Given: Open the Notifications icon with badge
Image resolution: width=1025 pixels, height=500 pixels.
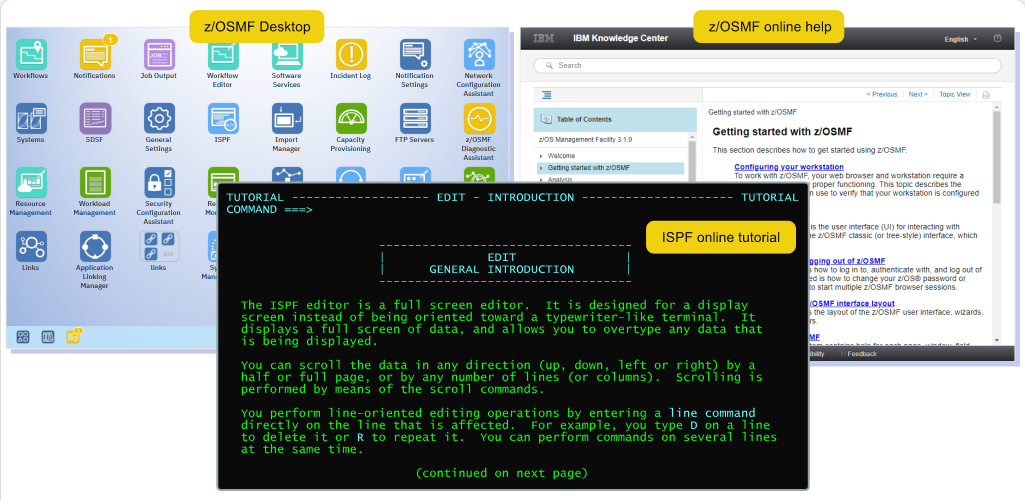Looking at the screenshot, I should click(95, 54).
